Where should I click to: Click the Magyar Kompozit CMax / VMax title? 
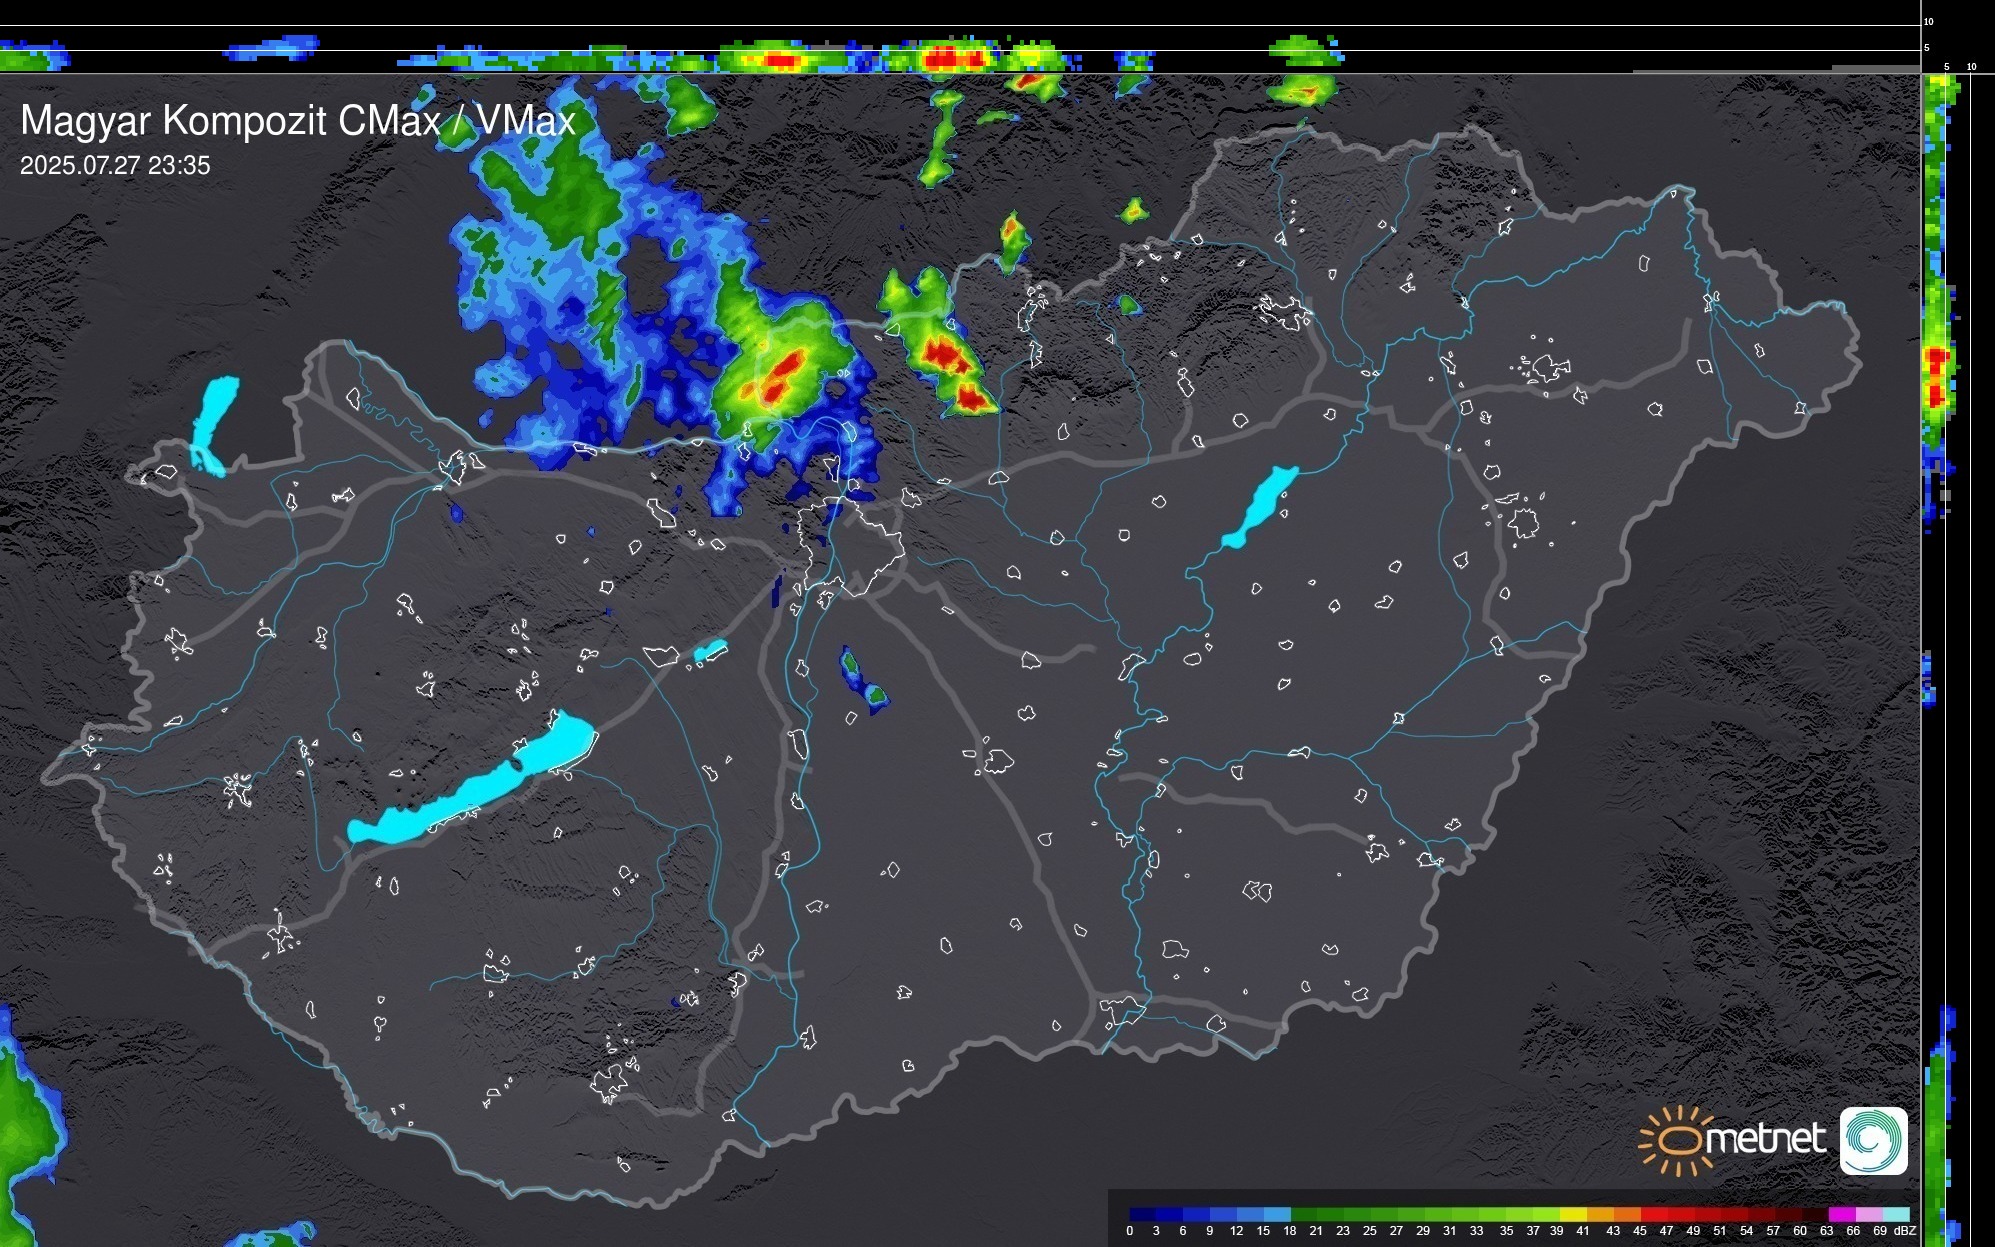coord(297,121)
